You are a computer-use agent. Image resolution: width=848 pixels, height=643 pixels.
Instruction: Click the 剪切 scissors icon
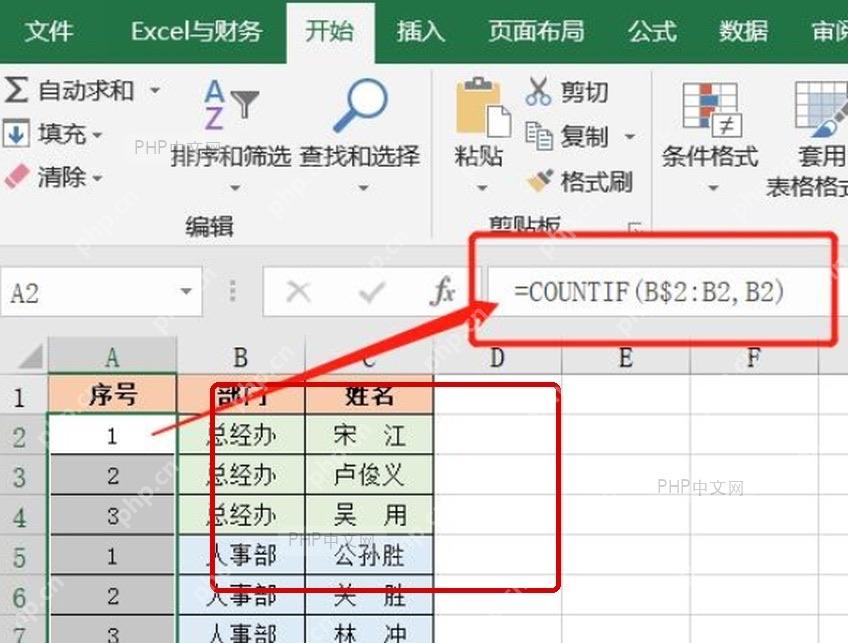538,91
